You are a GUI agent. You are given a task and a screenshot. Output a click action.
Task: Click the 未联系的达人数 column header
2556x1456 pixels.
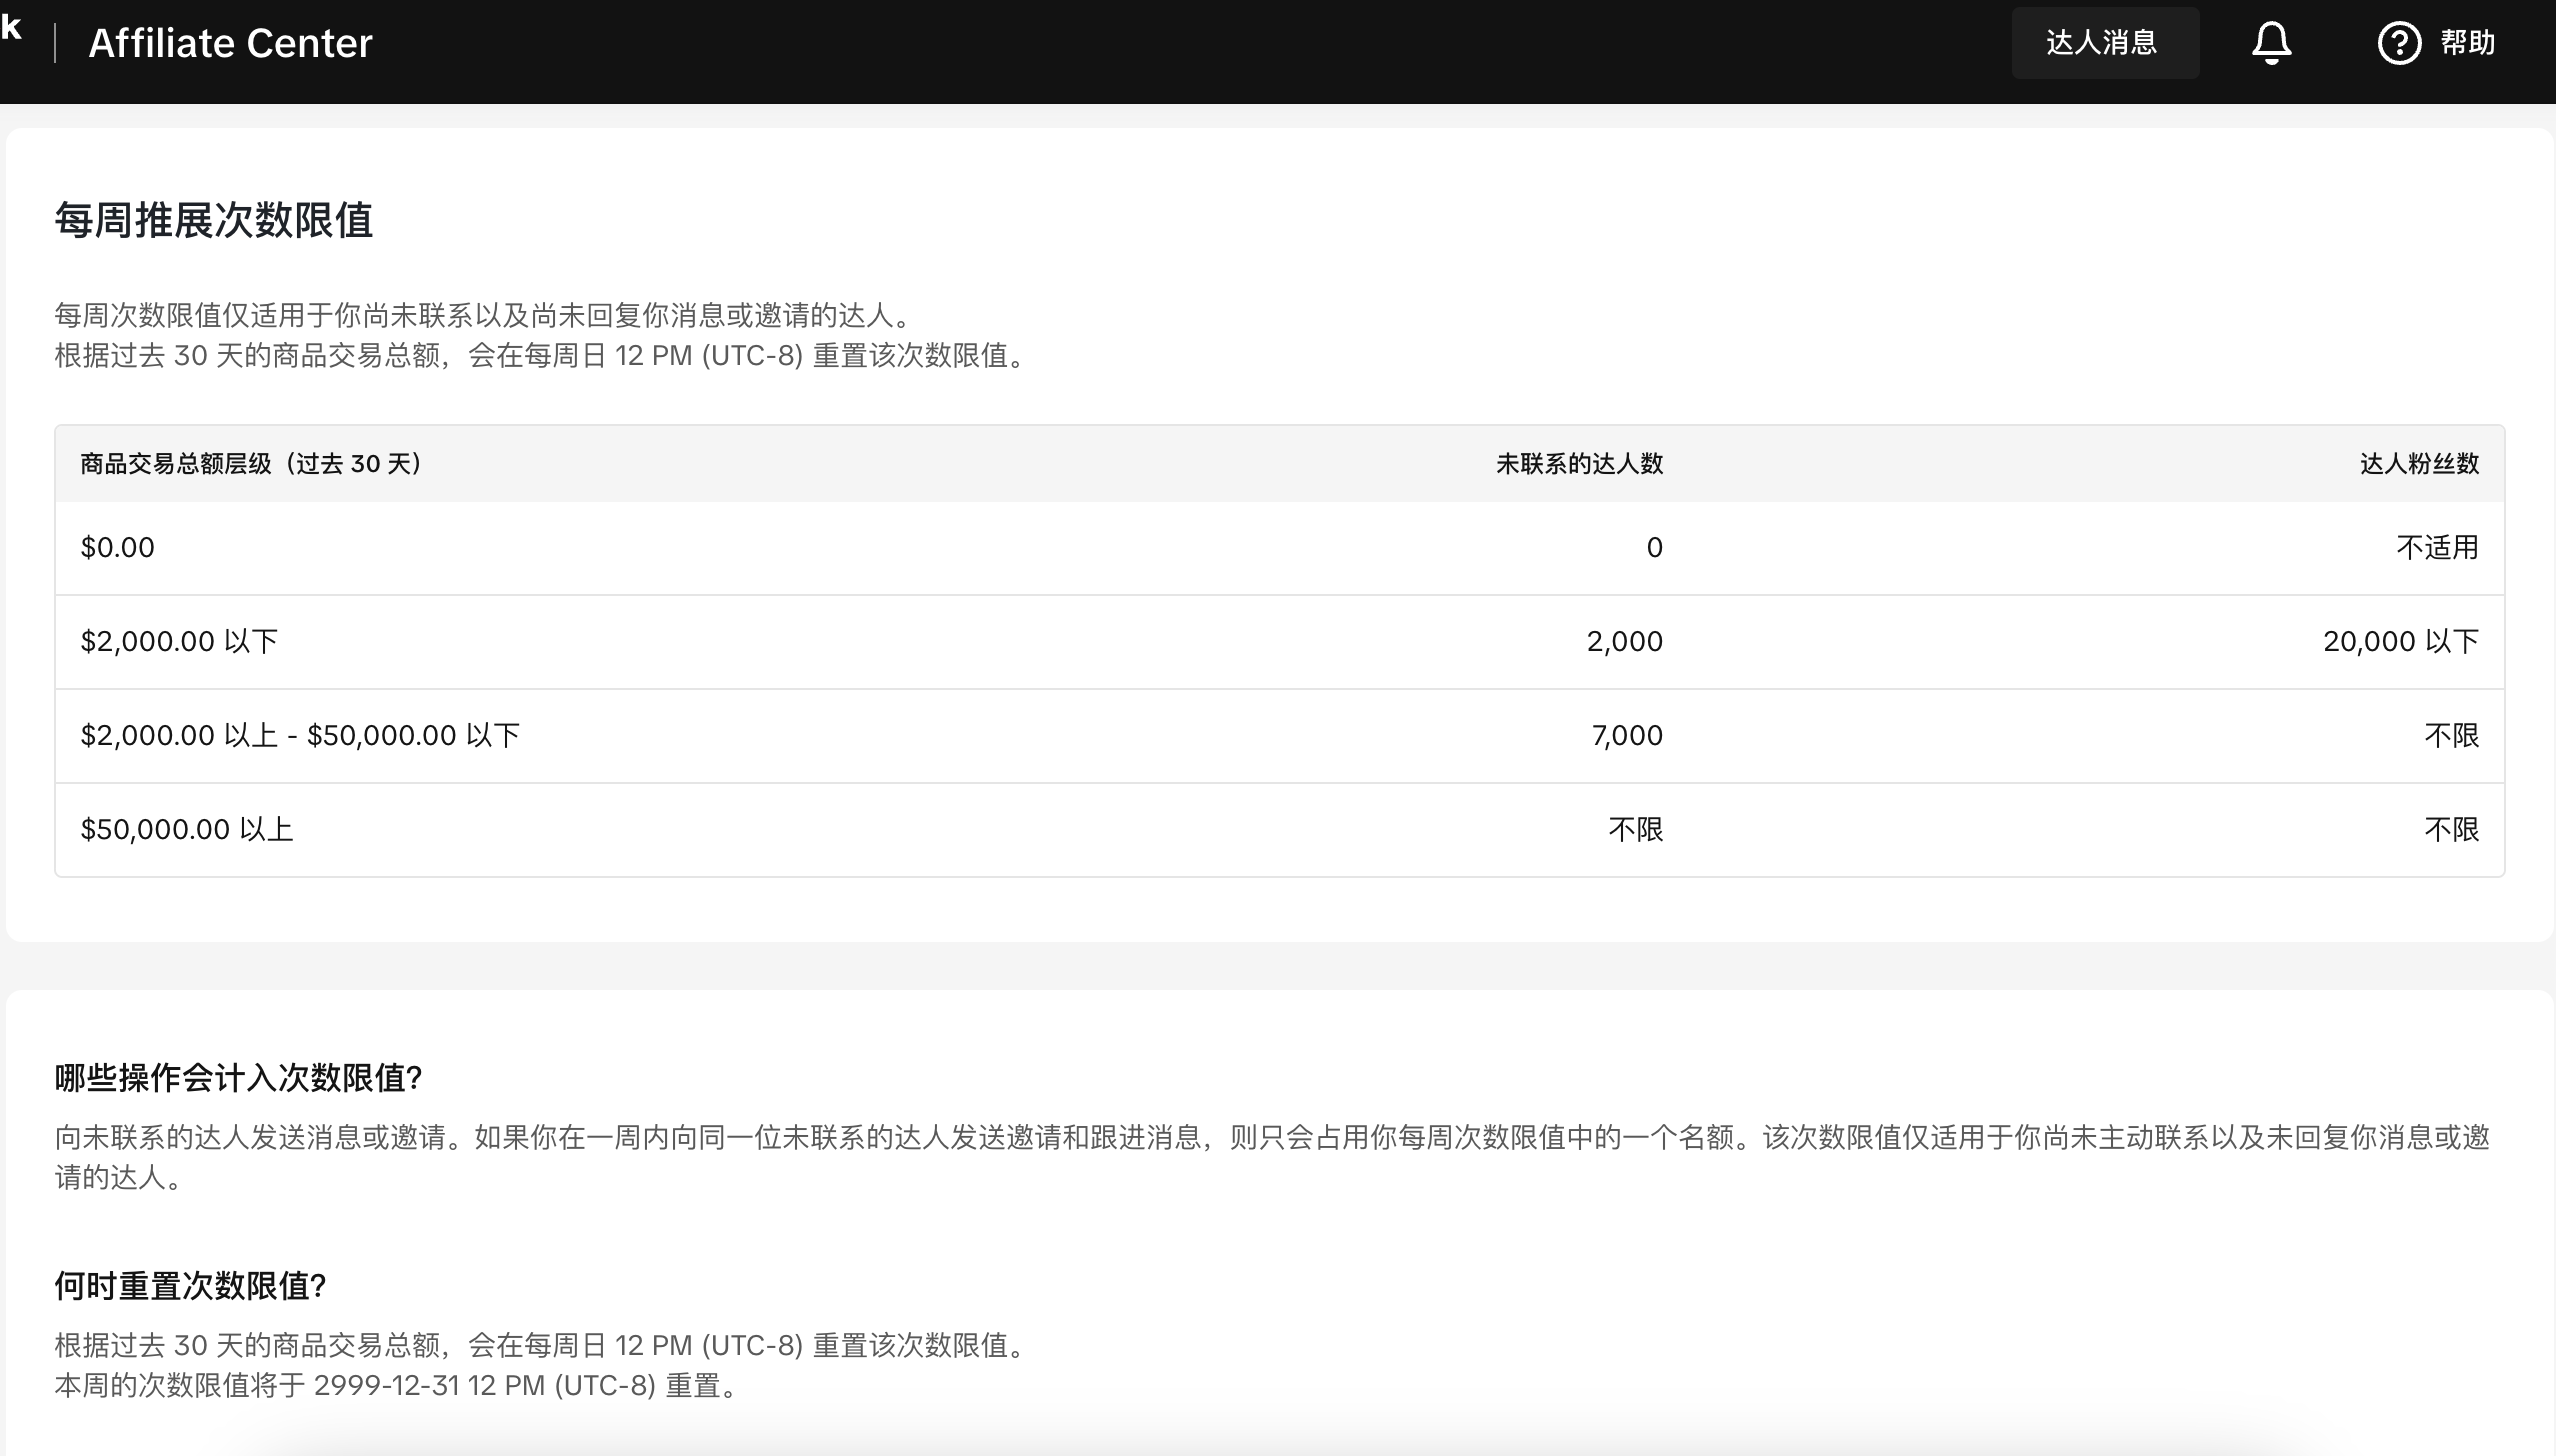(1578, 464)
